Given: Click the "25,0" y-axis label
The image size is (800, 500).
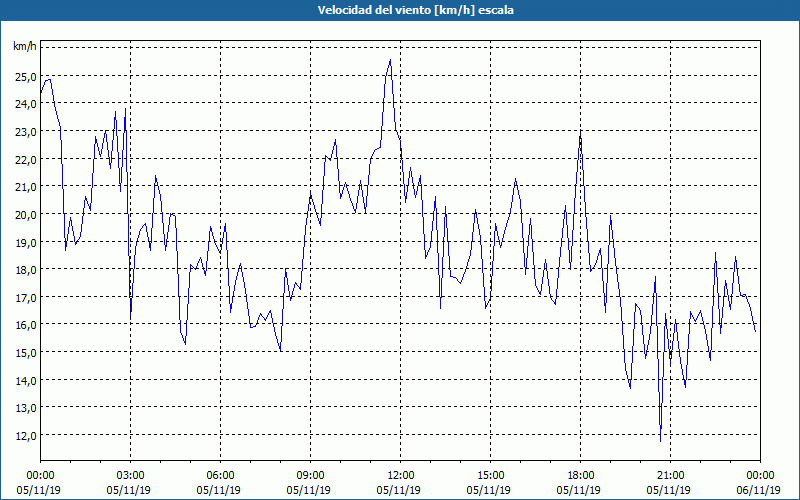Looking at the screenshot, I should pyautogui.click(x=26, y=77).
